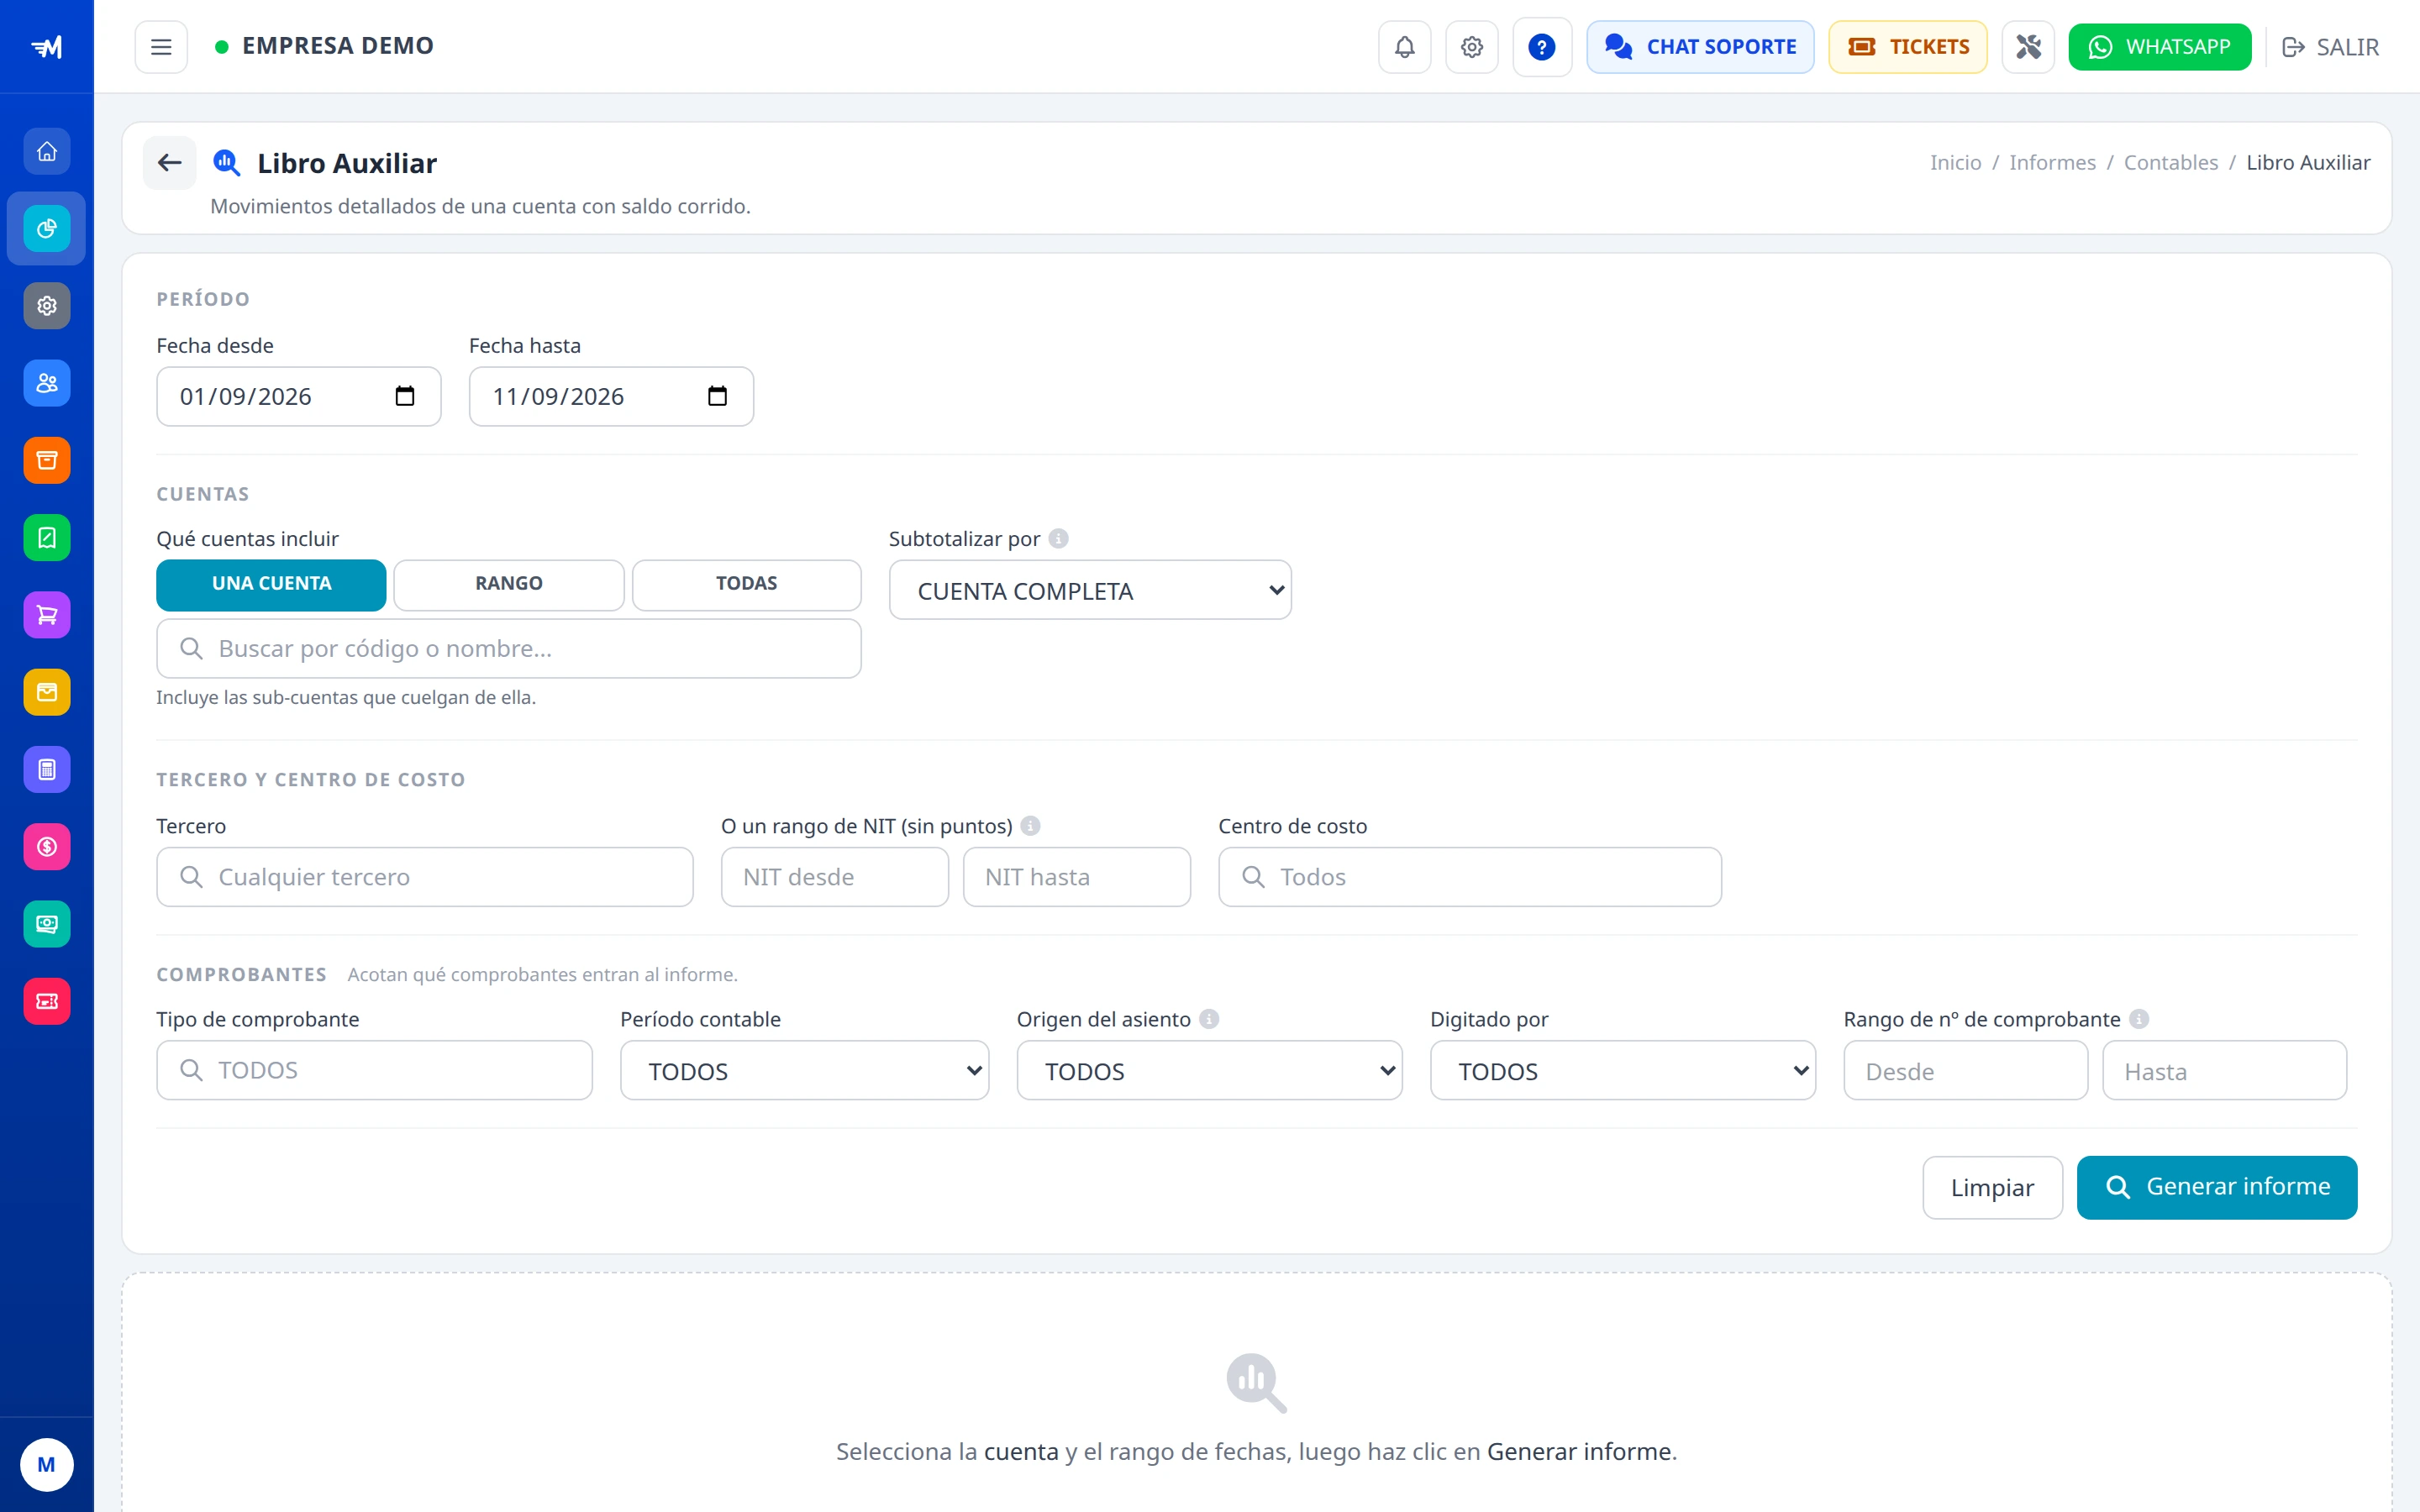Open Subtotalizar por CUENTA COMPLETA dropdown

click(1090, 590)
